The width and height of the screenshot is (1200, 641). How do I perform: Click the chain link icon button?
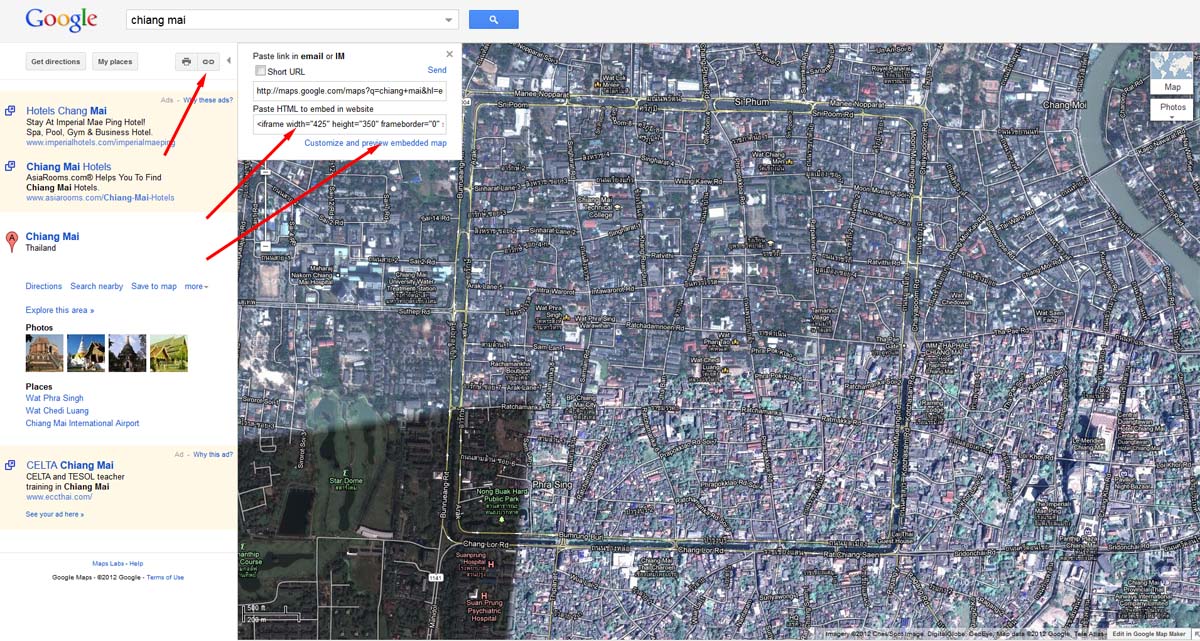[x=208, y=62]
